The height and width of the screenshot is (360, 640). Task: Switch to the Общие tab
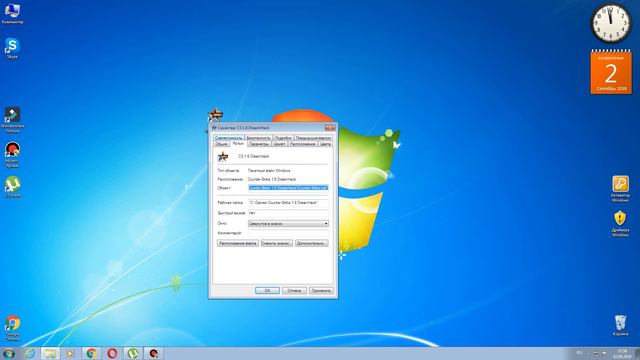point(221,144)
